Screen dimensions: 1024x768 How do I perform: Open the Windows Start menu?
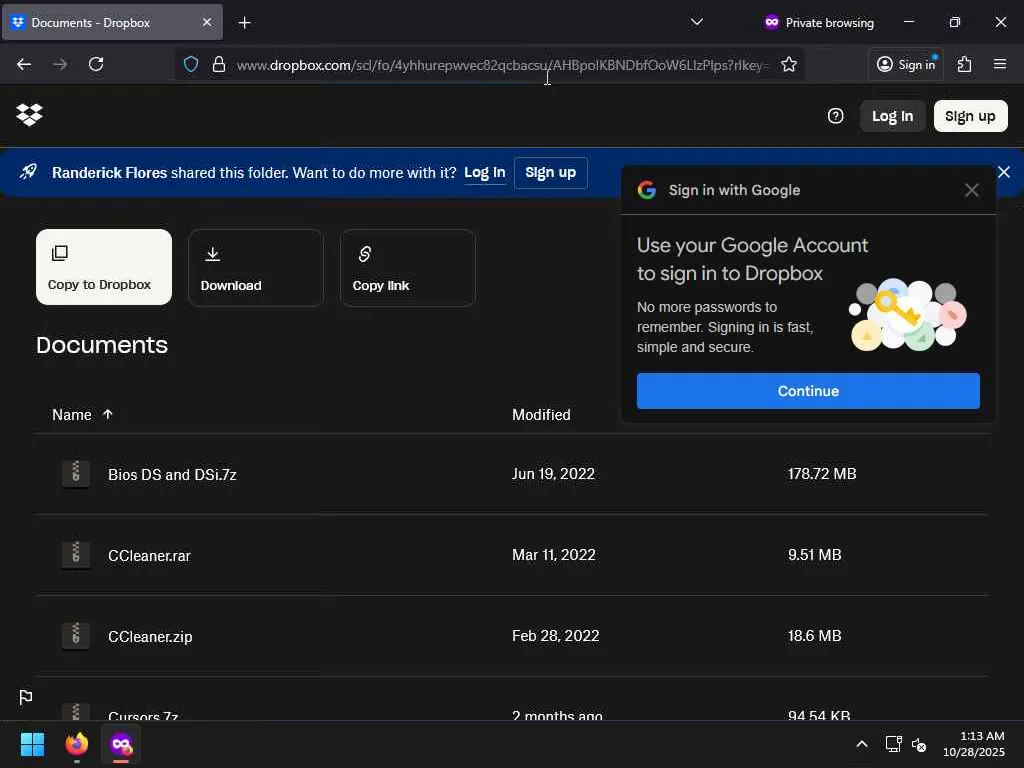pos(32,744)
